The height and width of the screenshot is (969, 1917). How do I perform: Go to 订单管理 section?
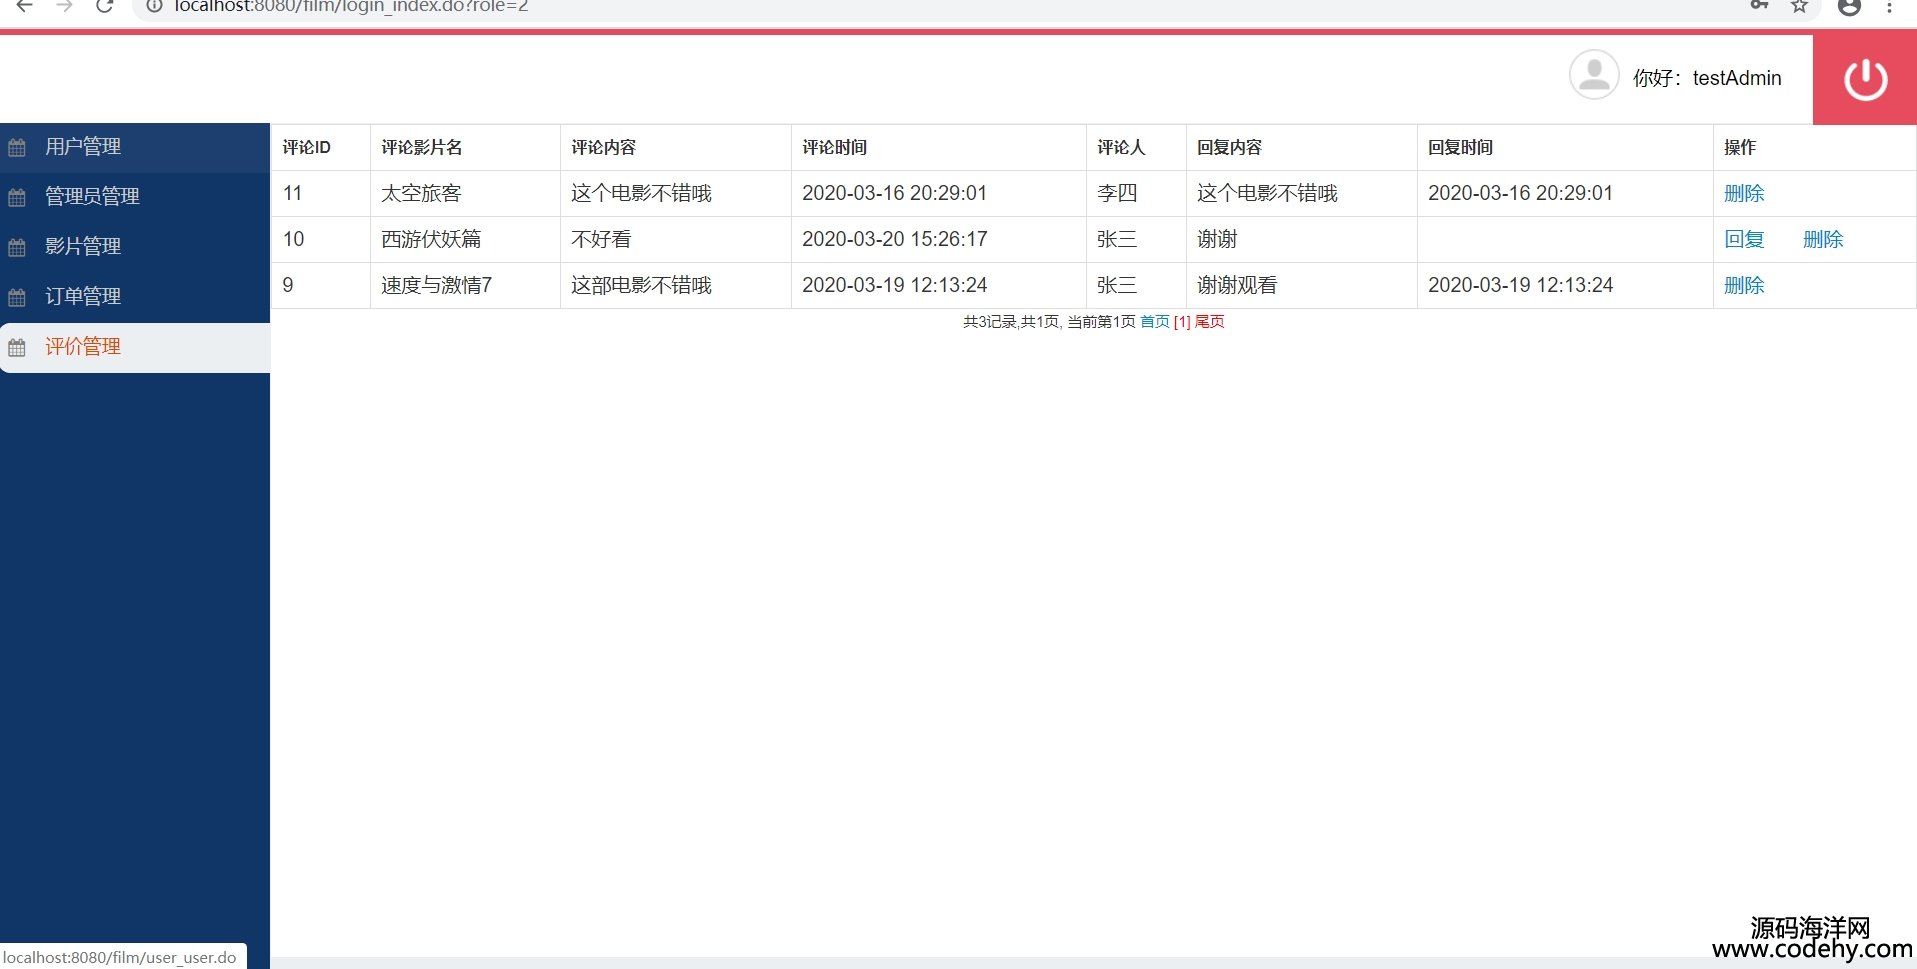(83, 297)
